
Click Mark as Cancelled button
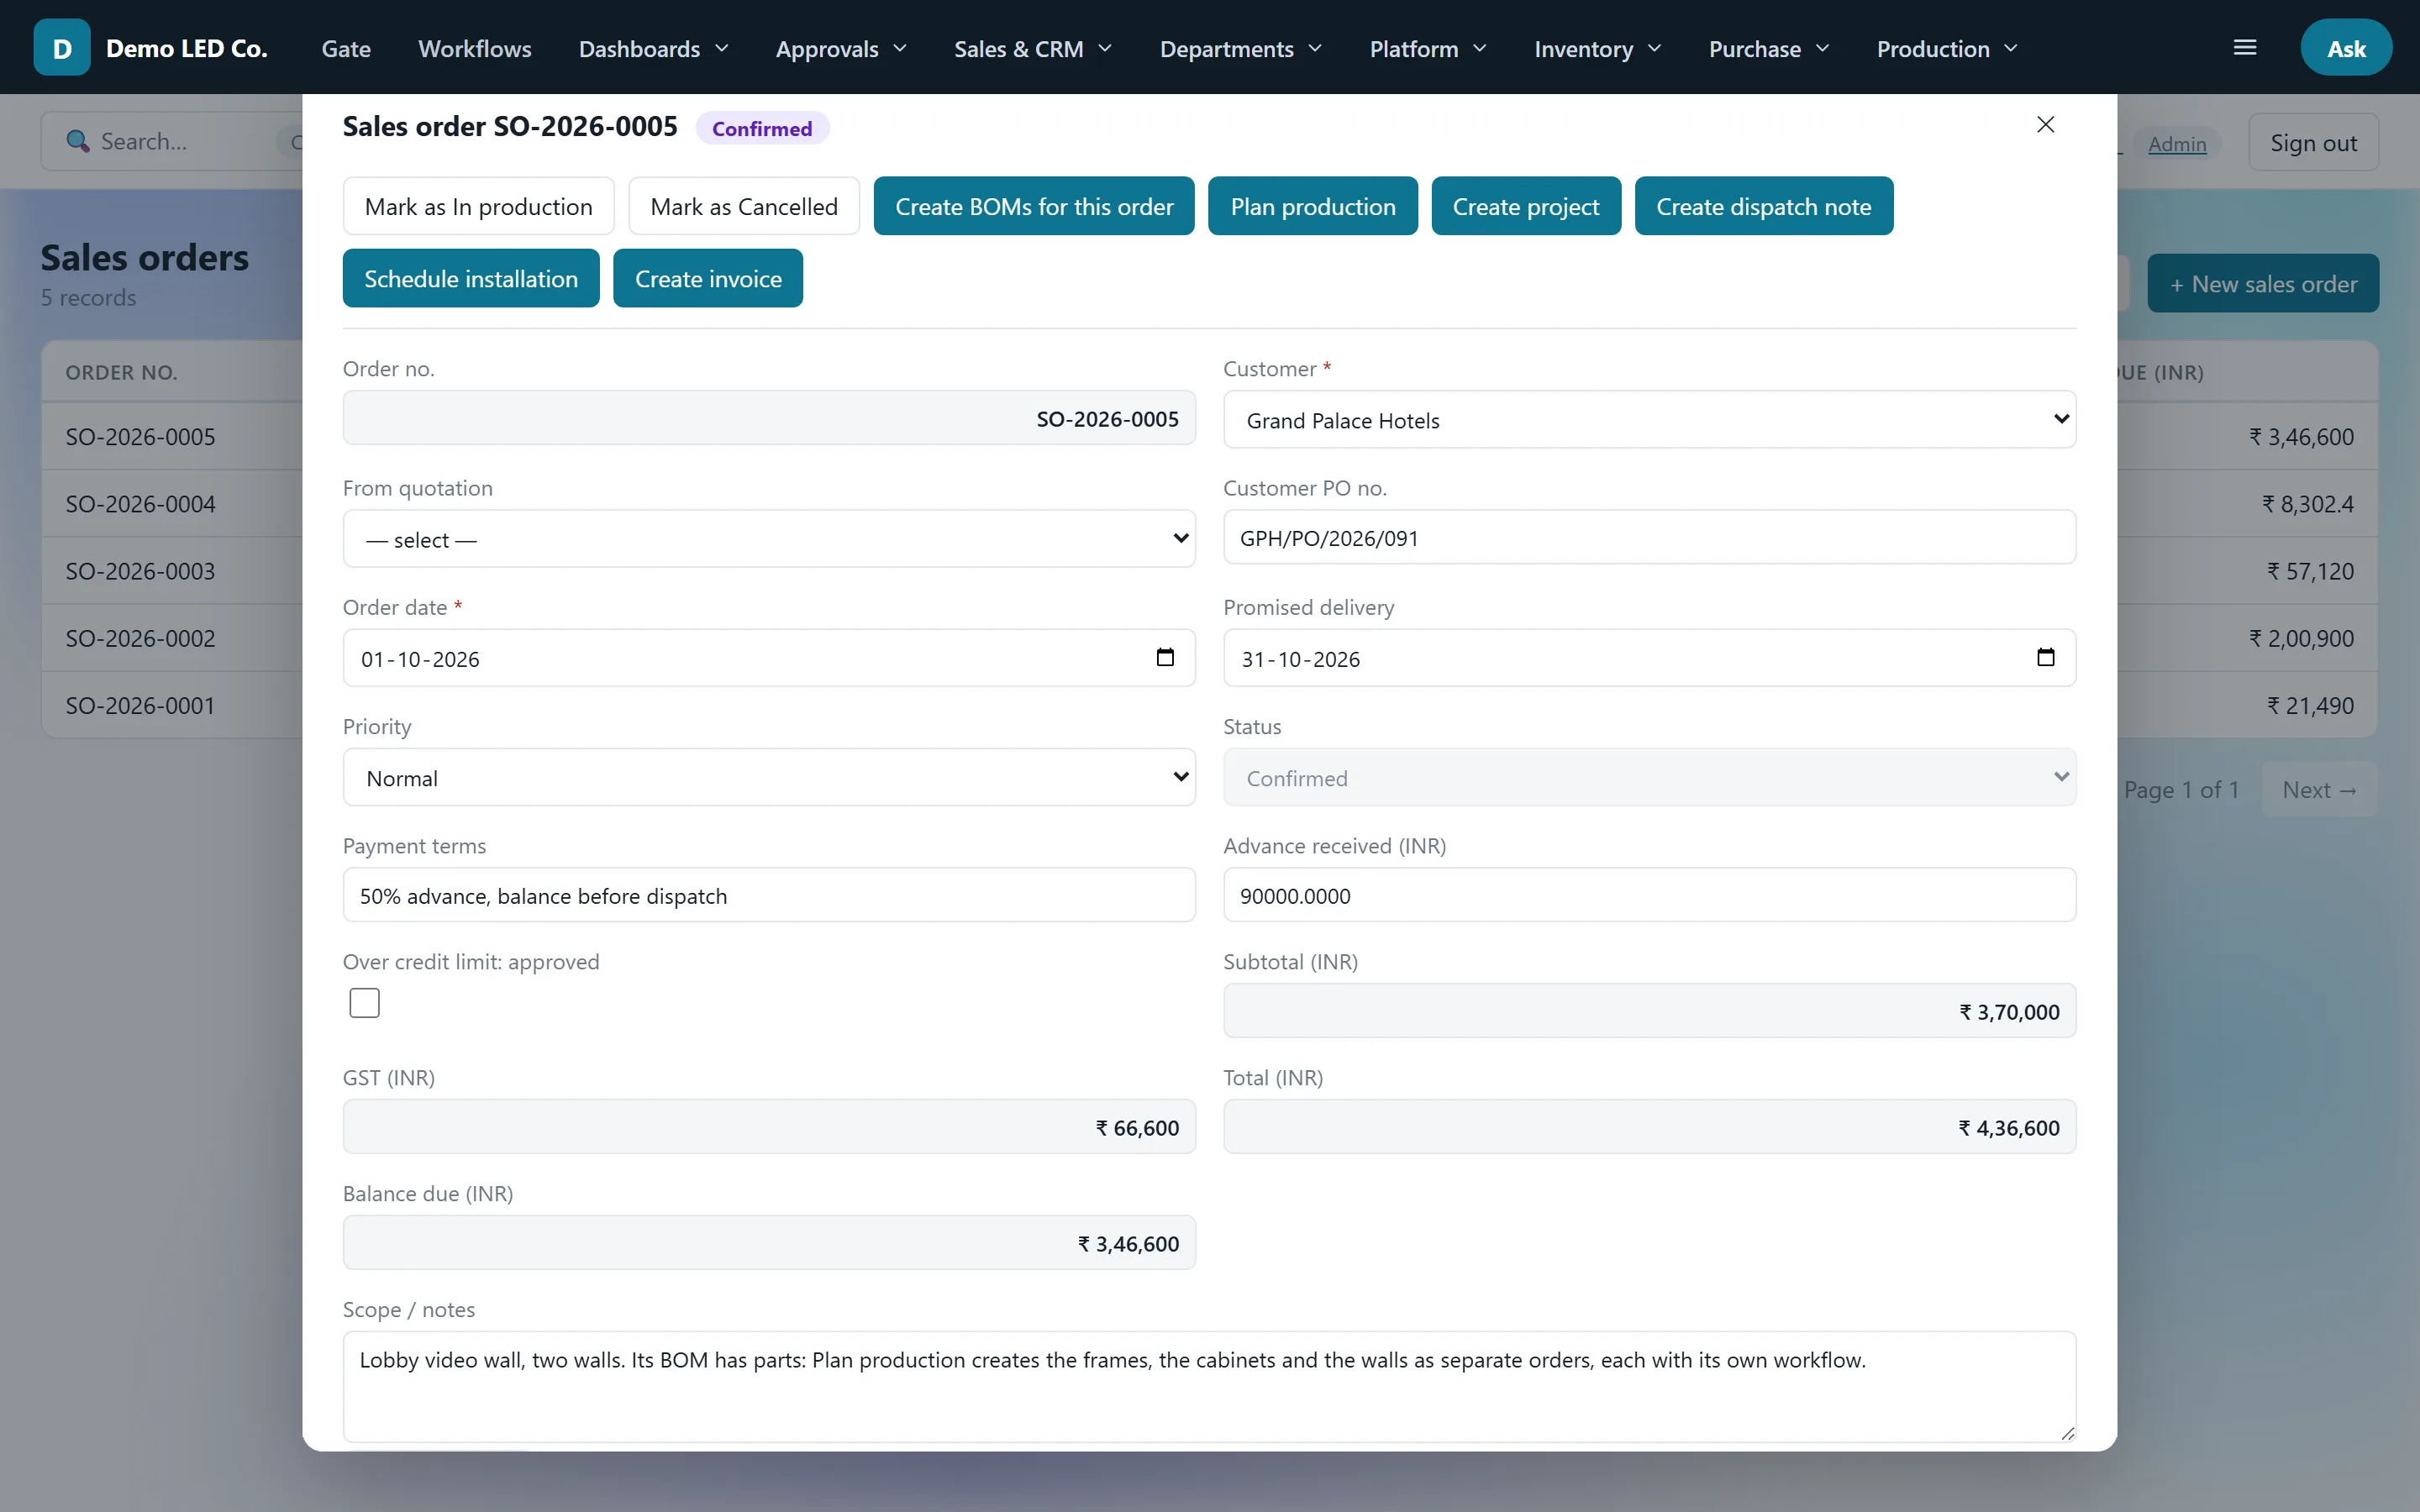pyautogui.click(x=744, y=206)
